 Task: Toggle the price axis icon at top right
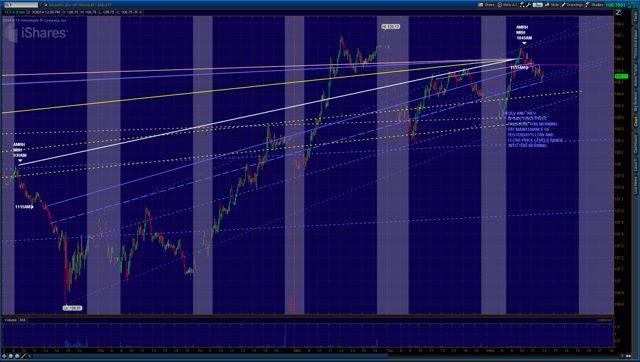(x=618, y=12)
